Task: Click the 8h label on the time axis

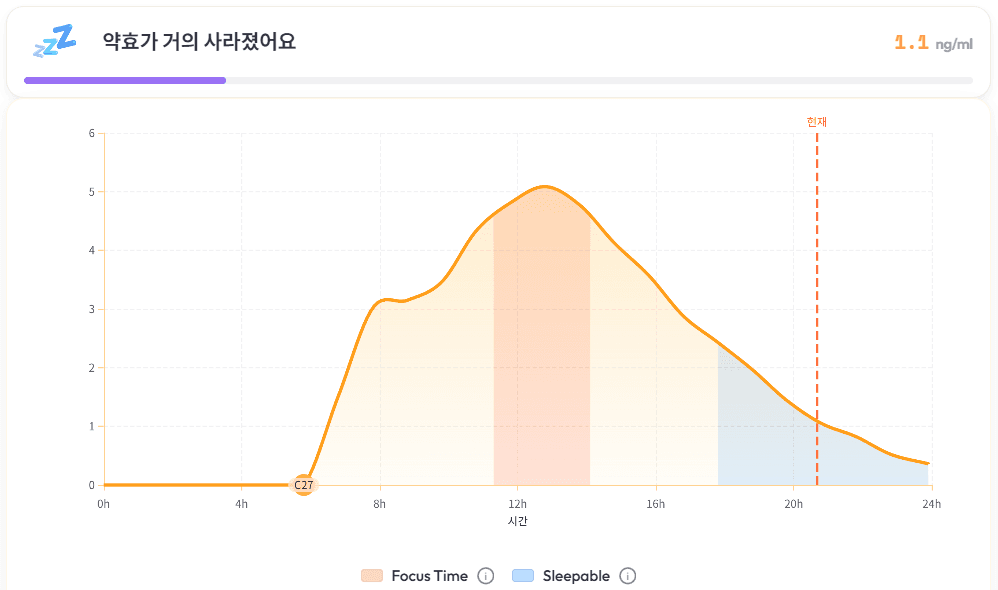Action: tap(380, 504)
